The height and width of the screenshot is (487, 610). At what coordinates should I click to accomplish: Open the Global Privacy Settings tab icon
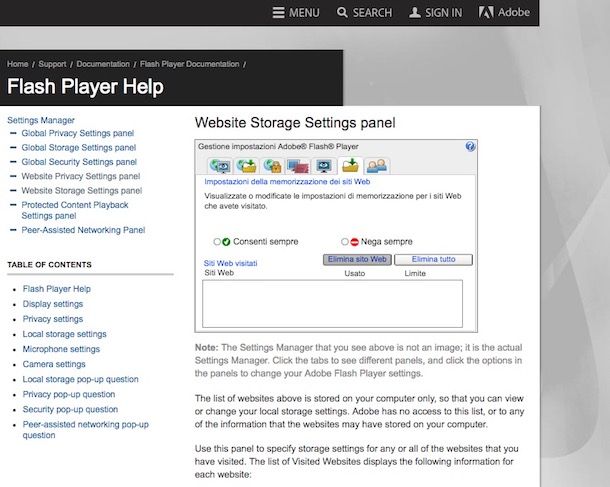tap(221, 166)
